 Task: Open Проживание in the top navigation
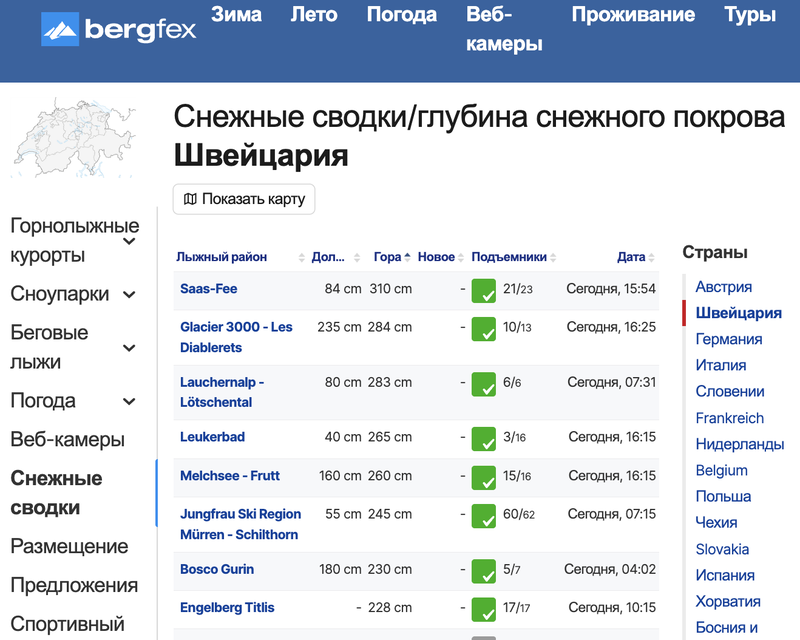pos(632,15)
